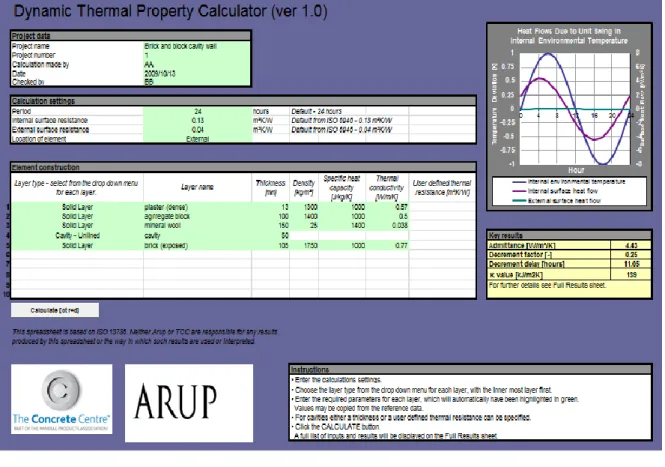
Task: Select aggregate block conductivity '0.5'
Action: pos(388,216)
